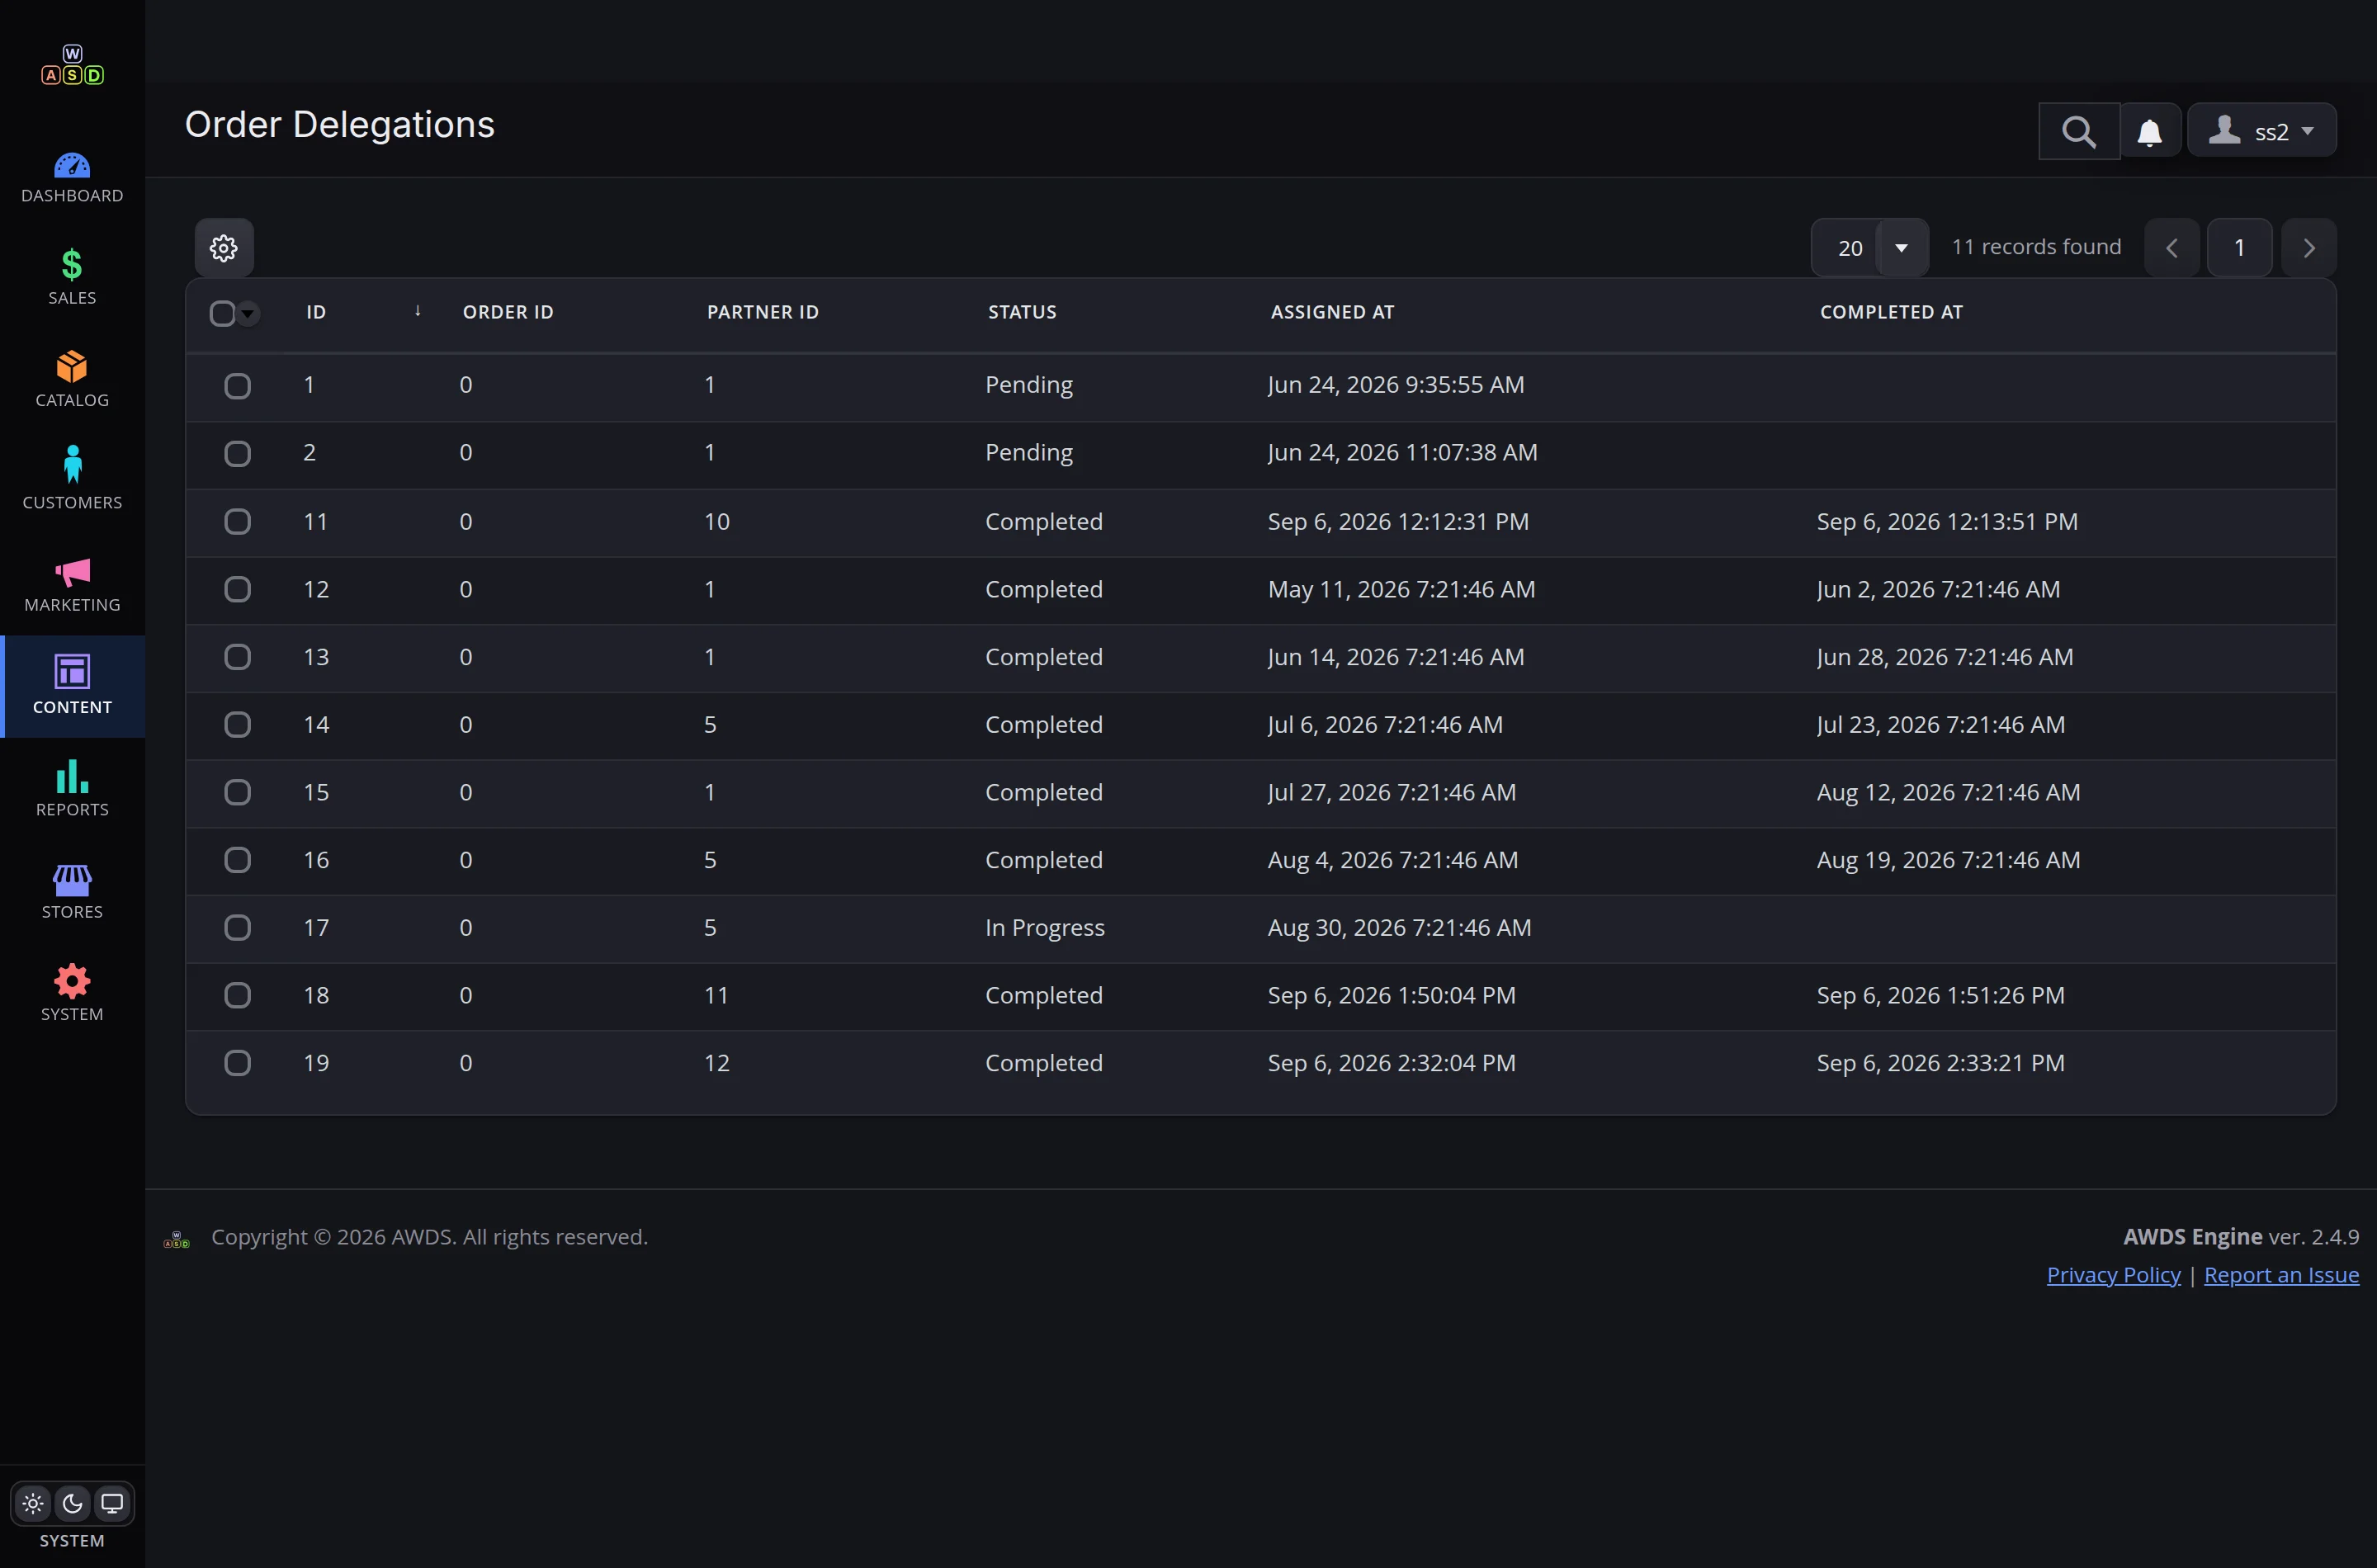Open the ss2 user account dropdown
Image resolution: width=2377 pixels, height=1568 pixels.
point(2262,131)
